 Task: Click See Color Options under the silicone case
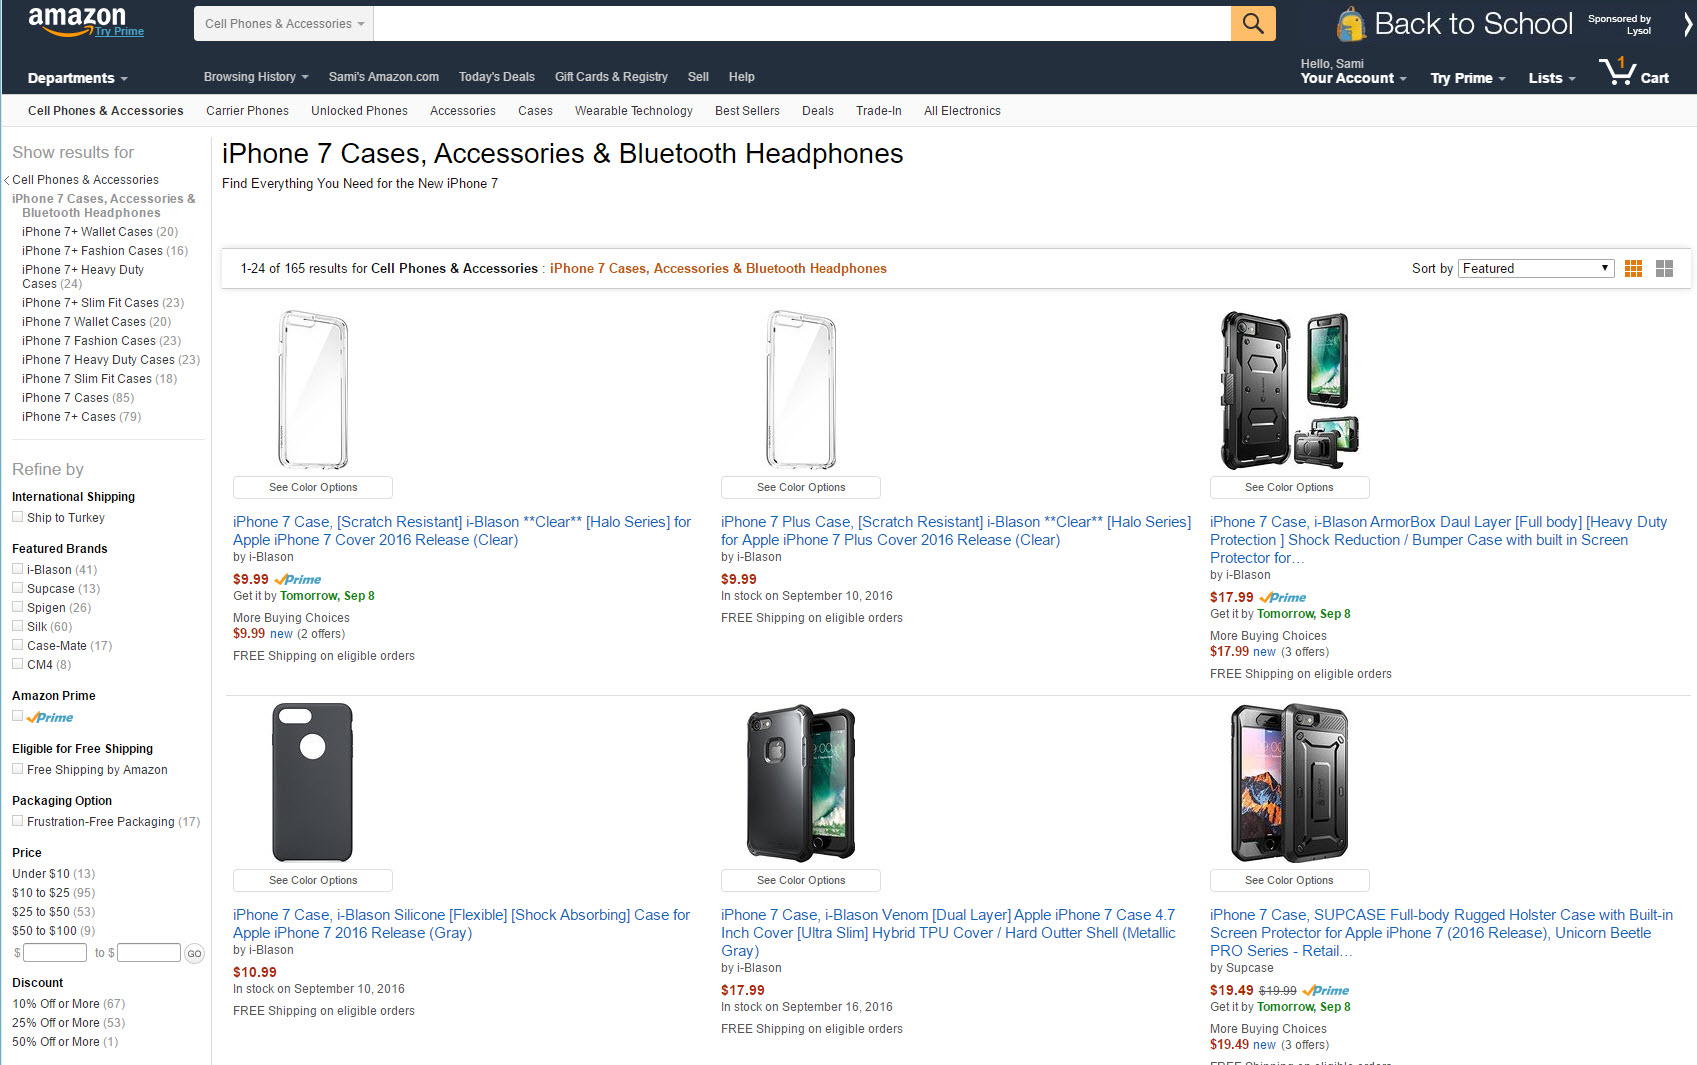tap(313, 880)
